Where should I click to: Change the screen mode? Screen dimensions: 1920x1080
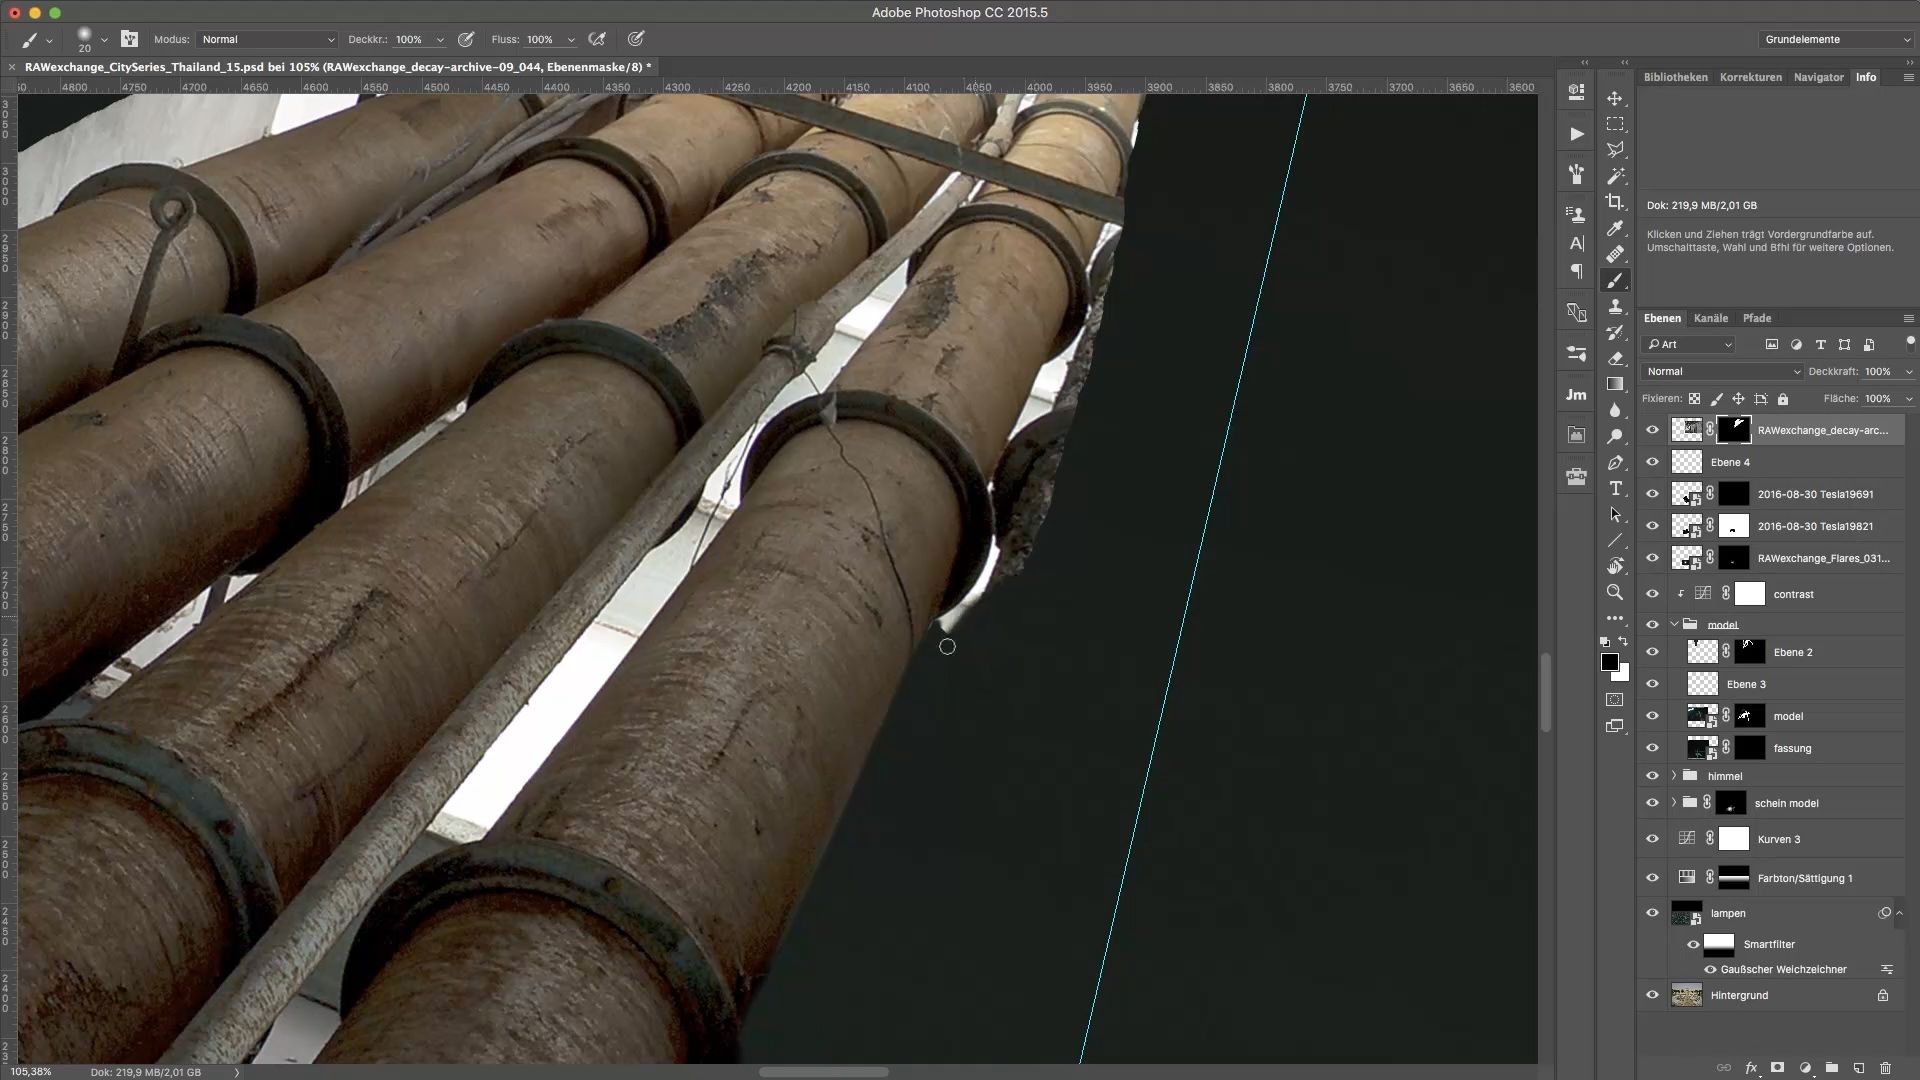[1615, 726]
